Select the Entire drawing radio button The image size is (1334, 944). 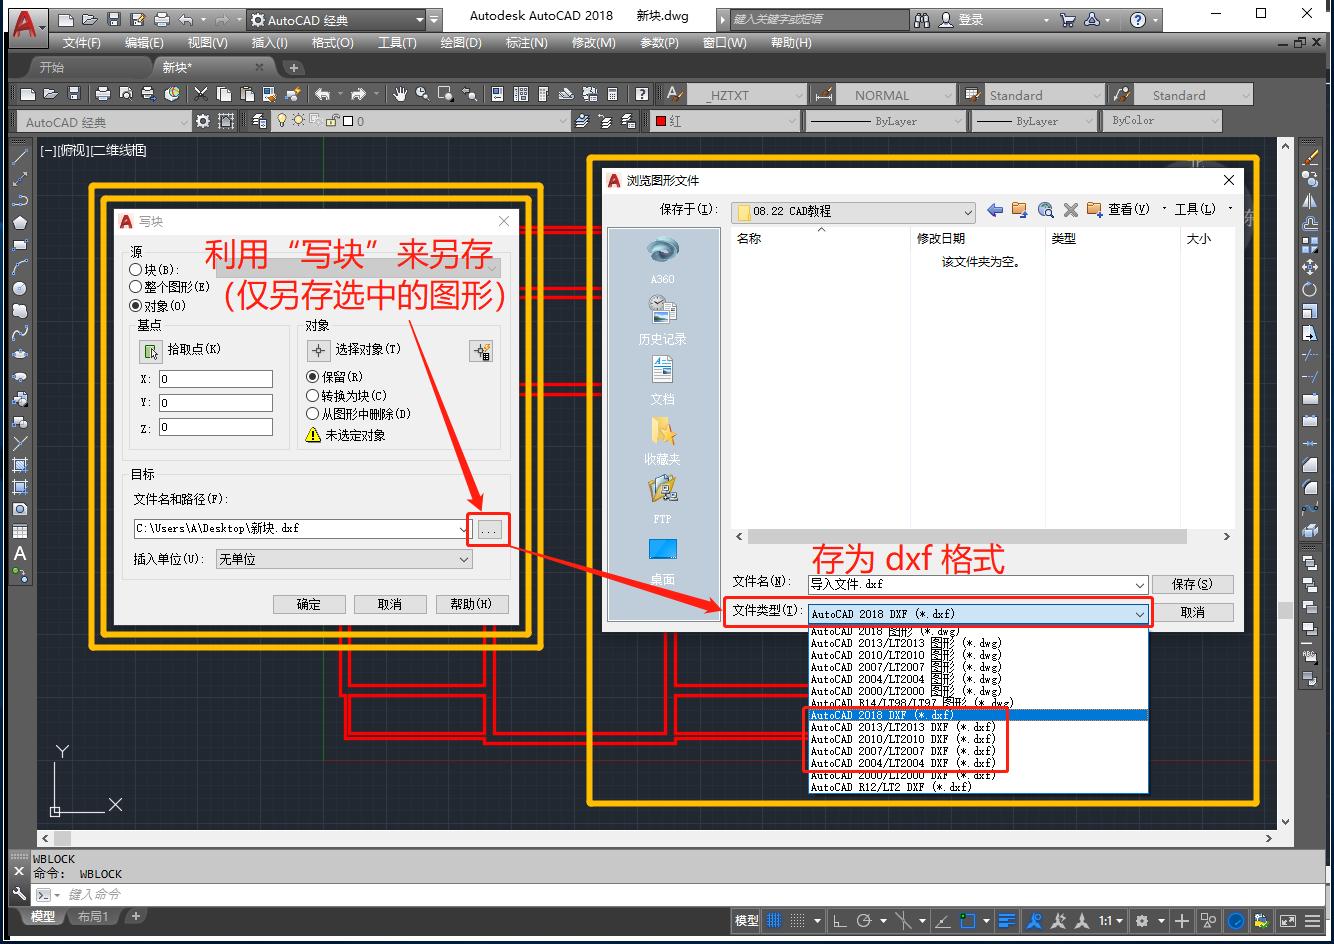click(136, 287)
